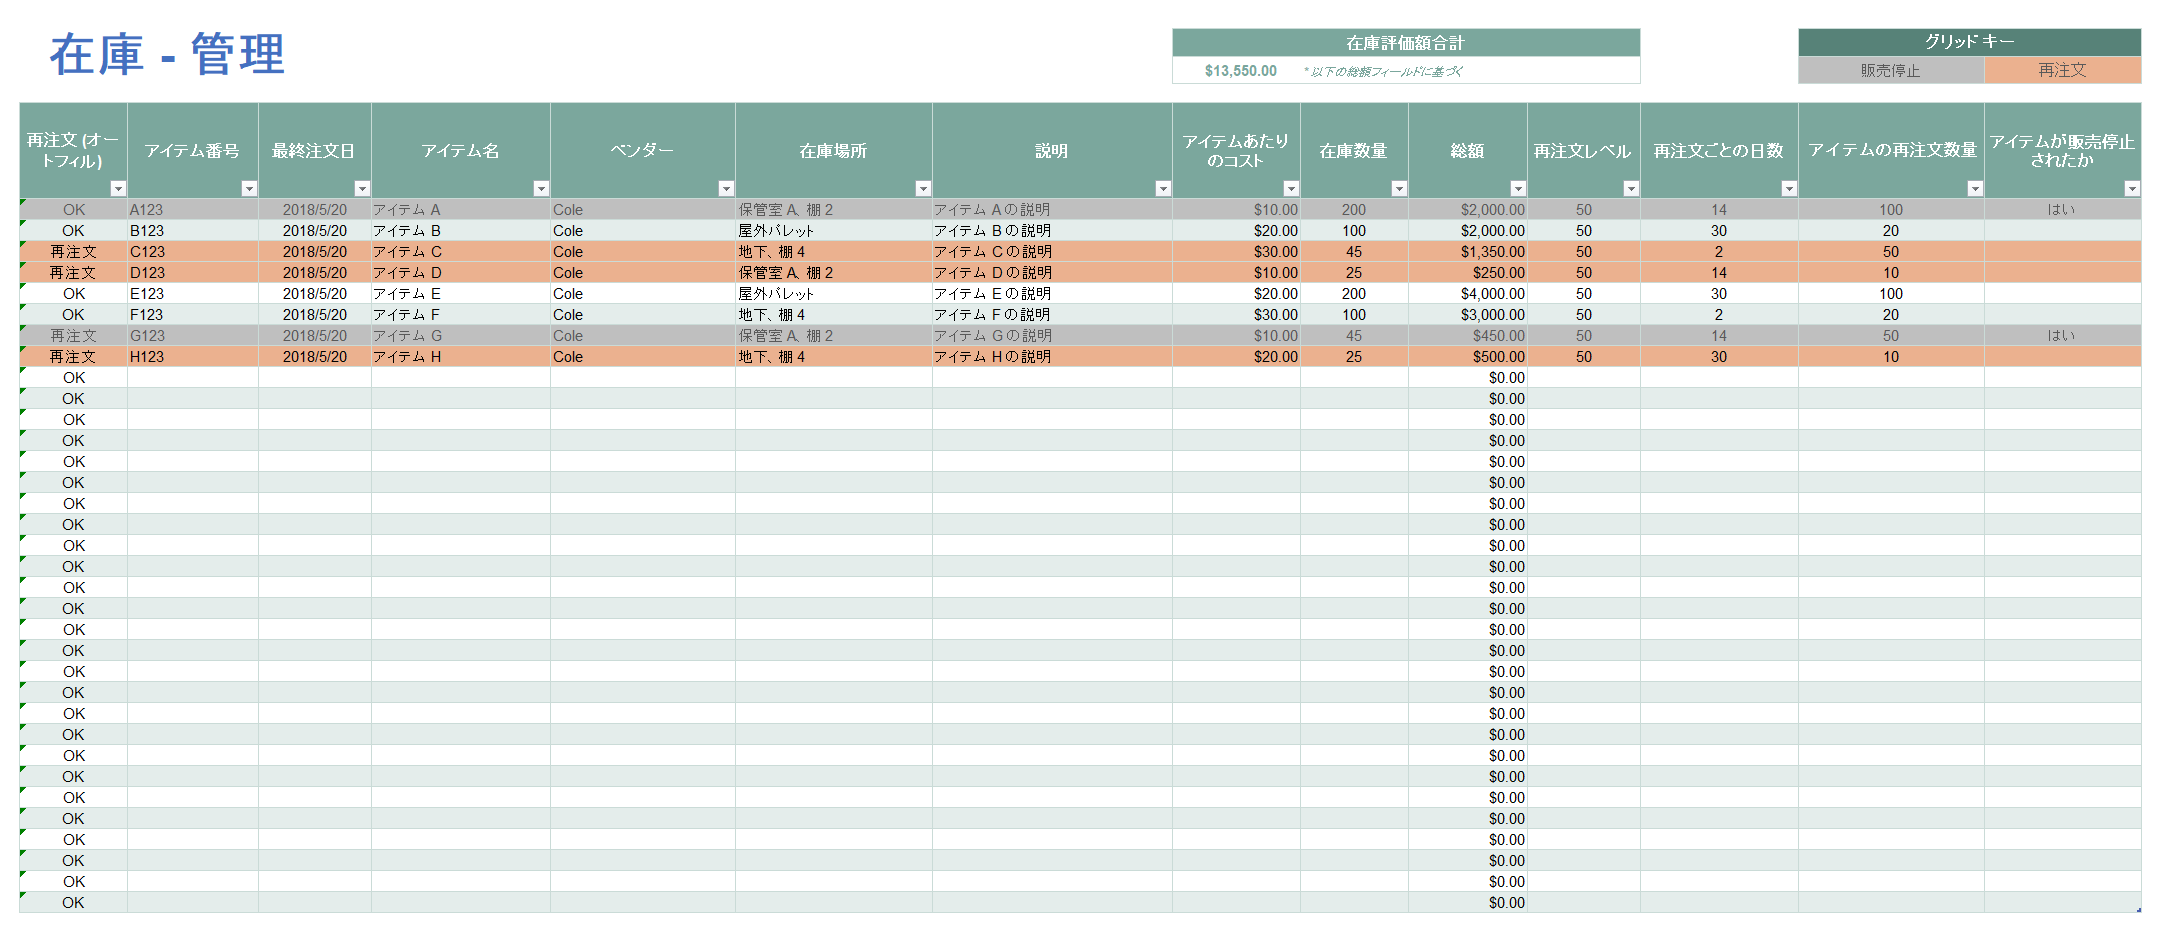Select item number cell E123
Viewport: 2170px width, 948px height.
[192, 294]
